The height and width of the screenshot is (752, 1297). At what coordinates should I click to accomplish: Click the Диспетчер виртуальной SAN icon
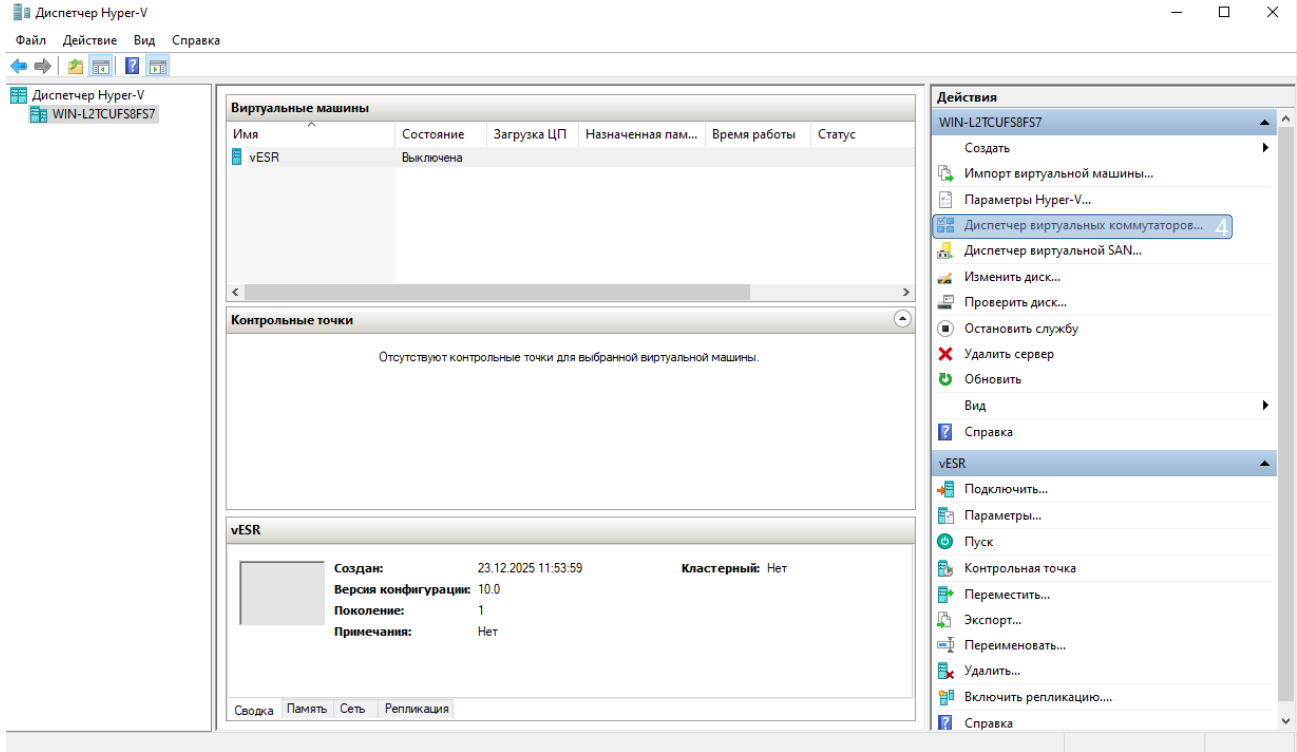945,251
